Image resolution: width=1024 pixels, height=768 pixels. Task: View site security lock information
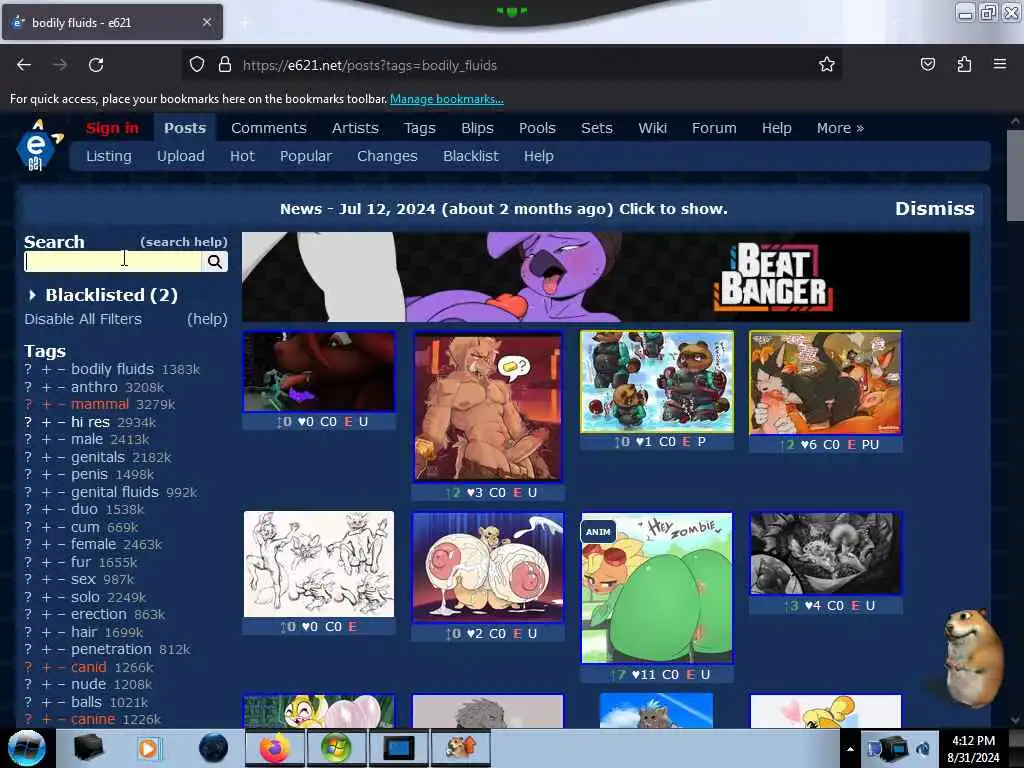[x=225, y=65]
